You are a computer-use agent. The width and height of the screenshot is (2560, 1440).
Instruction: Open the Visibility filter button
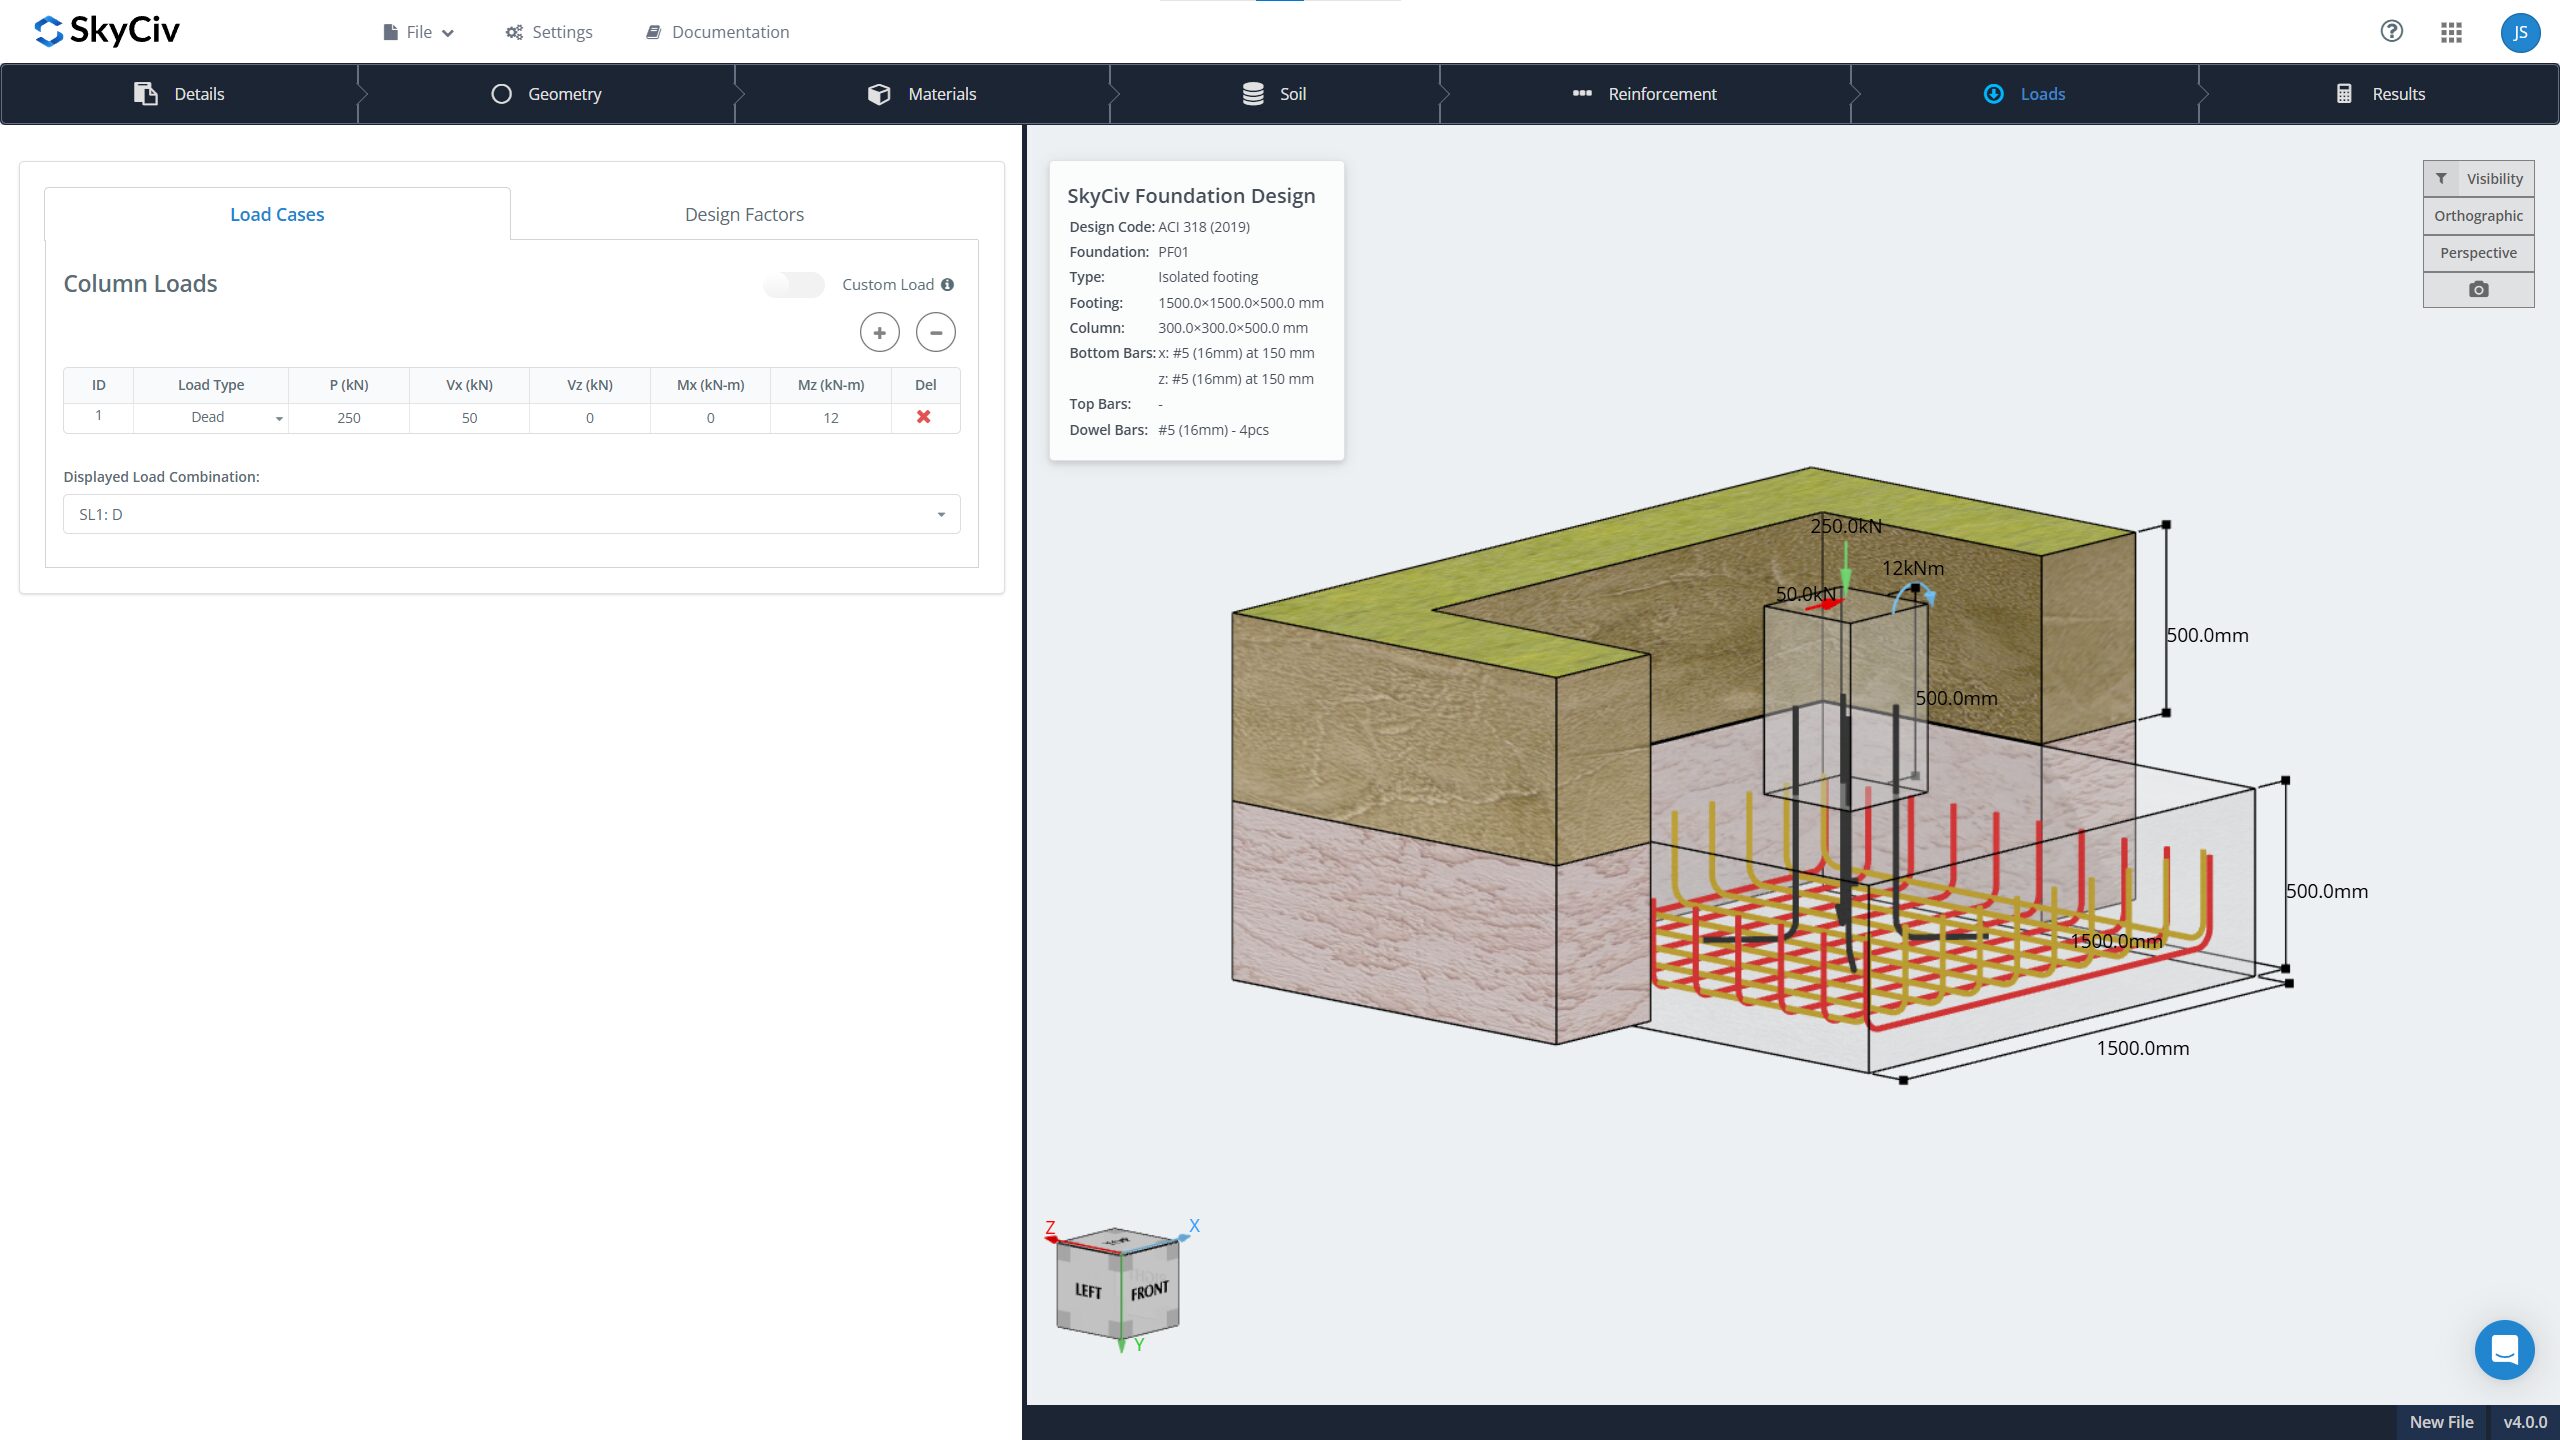click(2478, 179)
